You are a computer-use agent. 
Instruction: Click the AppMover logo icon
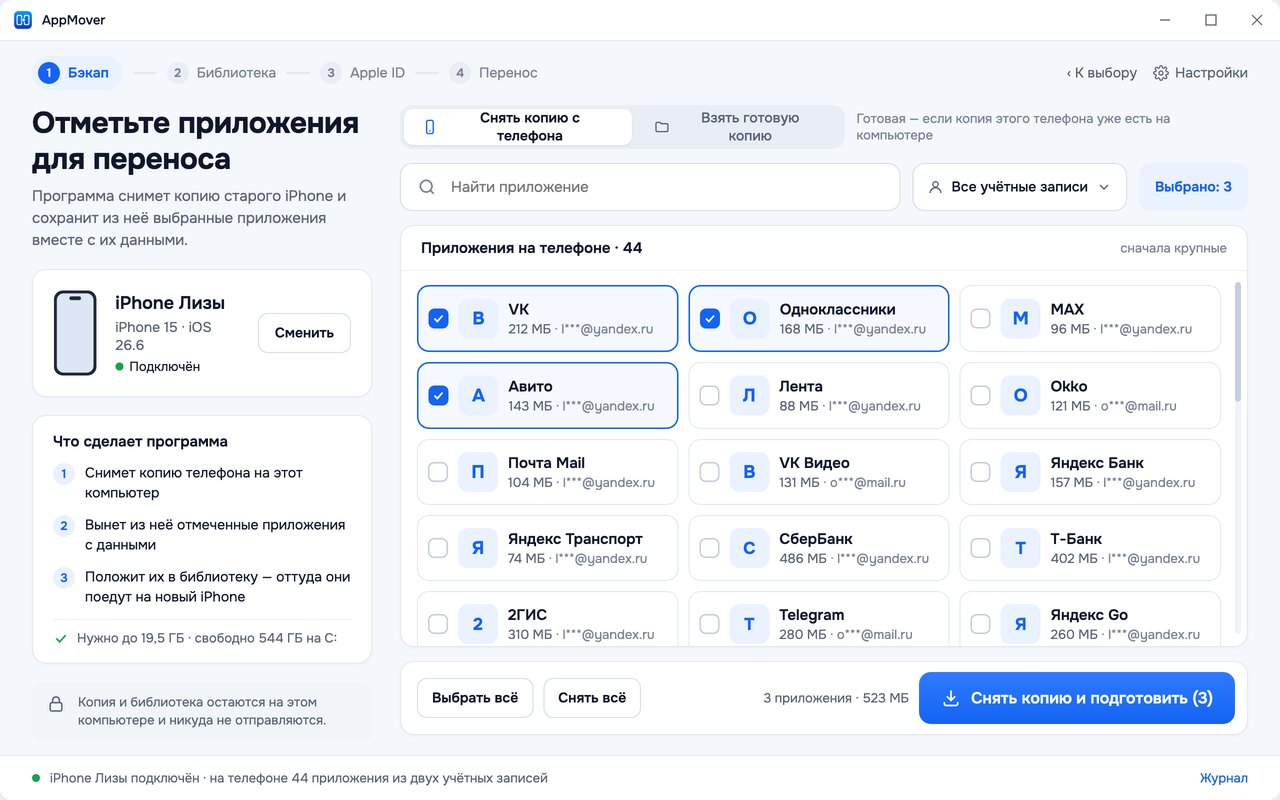point(23,20)
